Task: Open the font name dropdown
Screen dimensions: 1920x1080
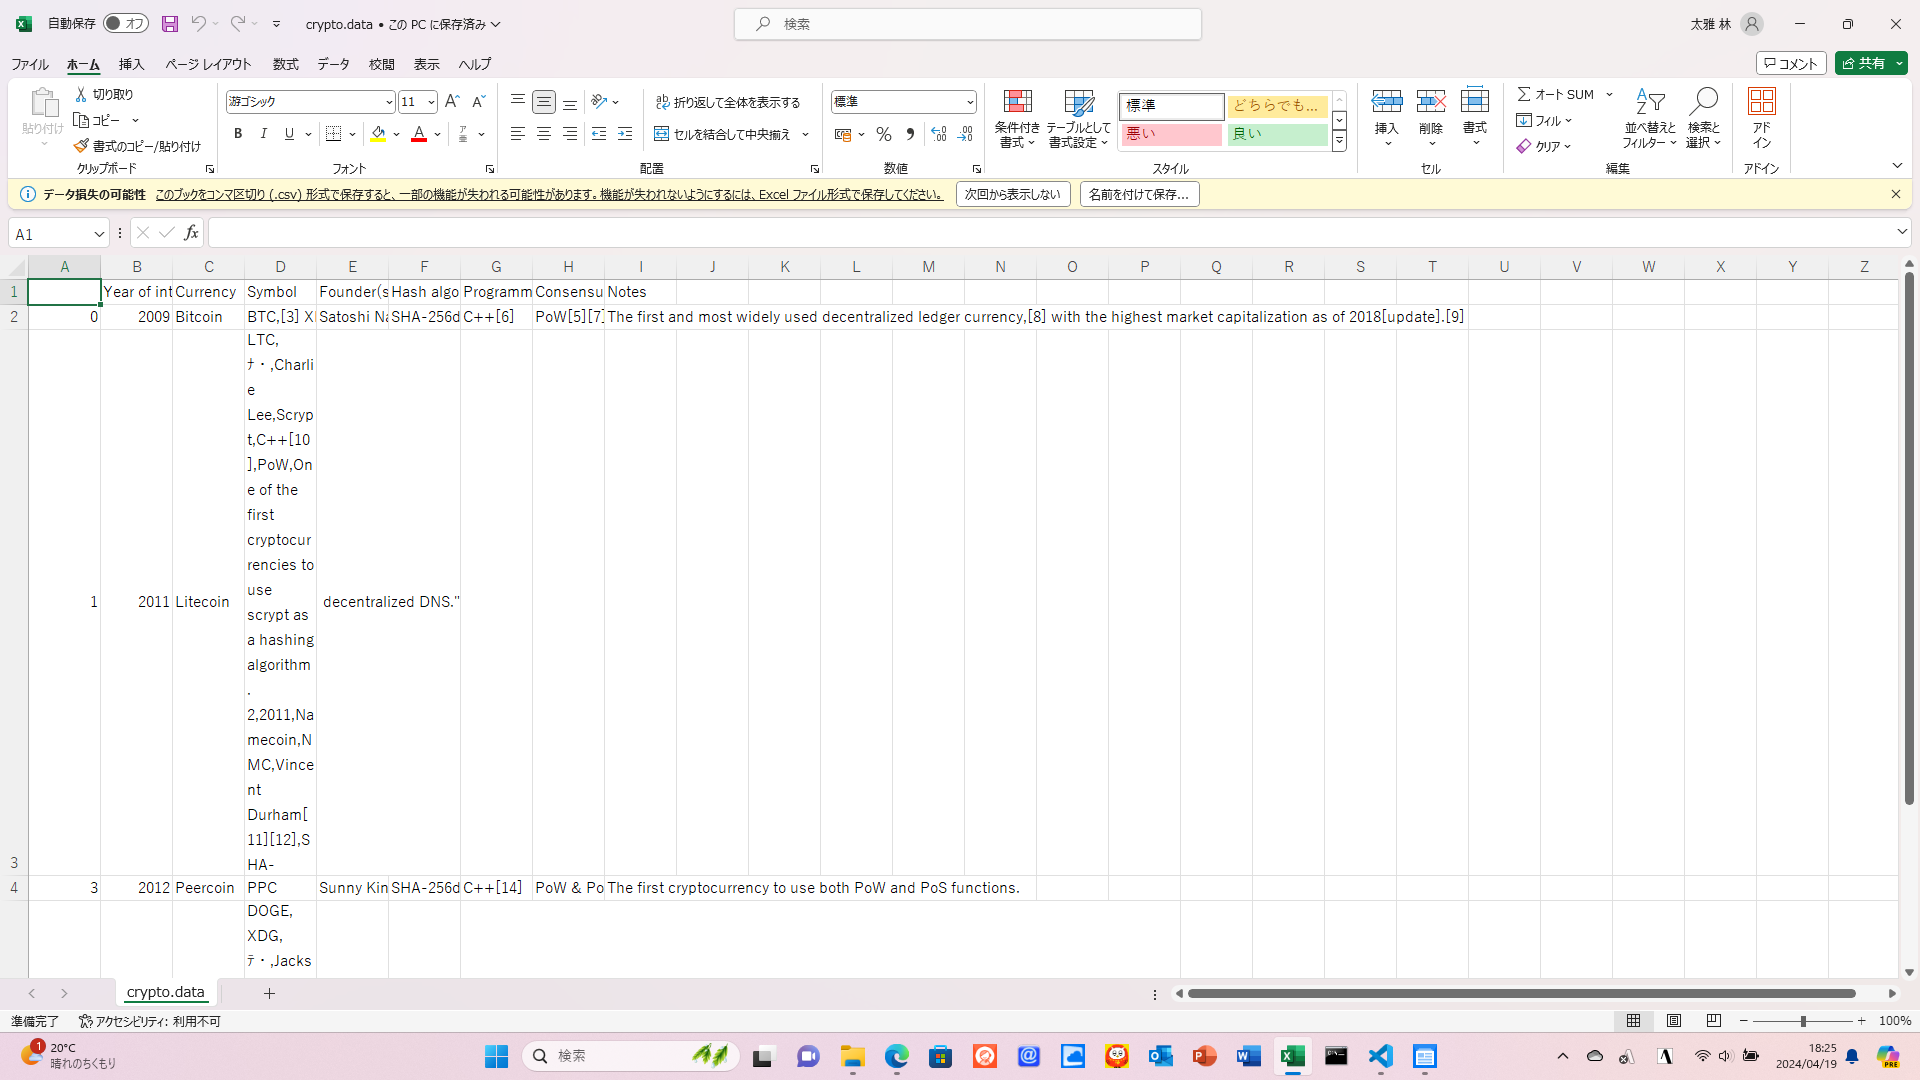Action: pyautogui.click(x=389, y=102)
